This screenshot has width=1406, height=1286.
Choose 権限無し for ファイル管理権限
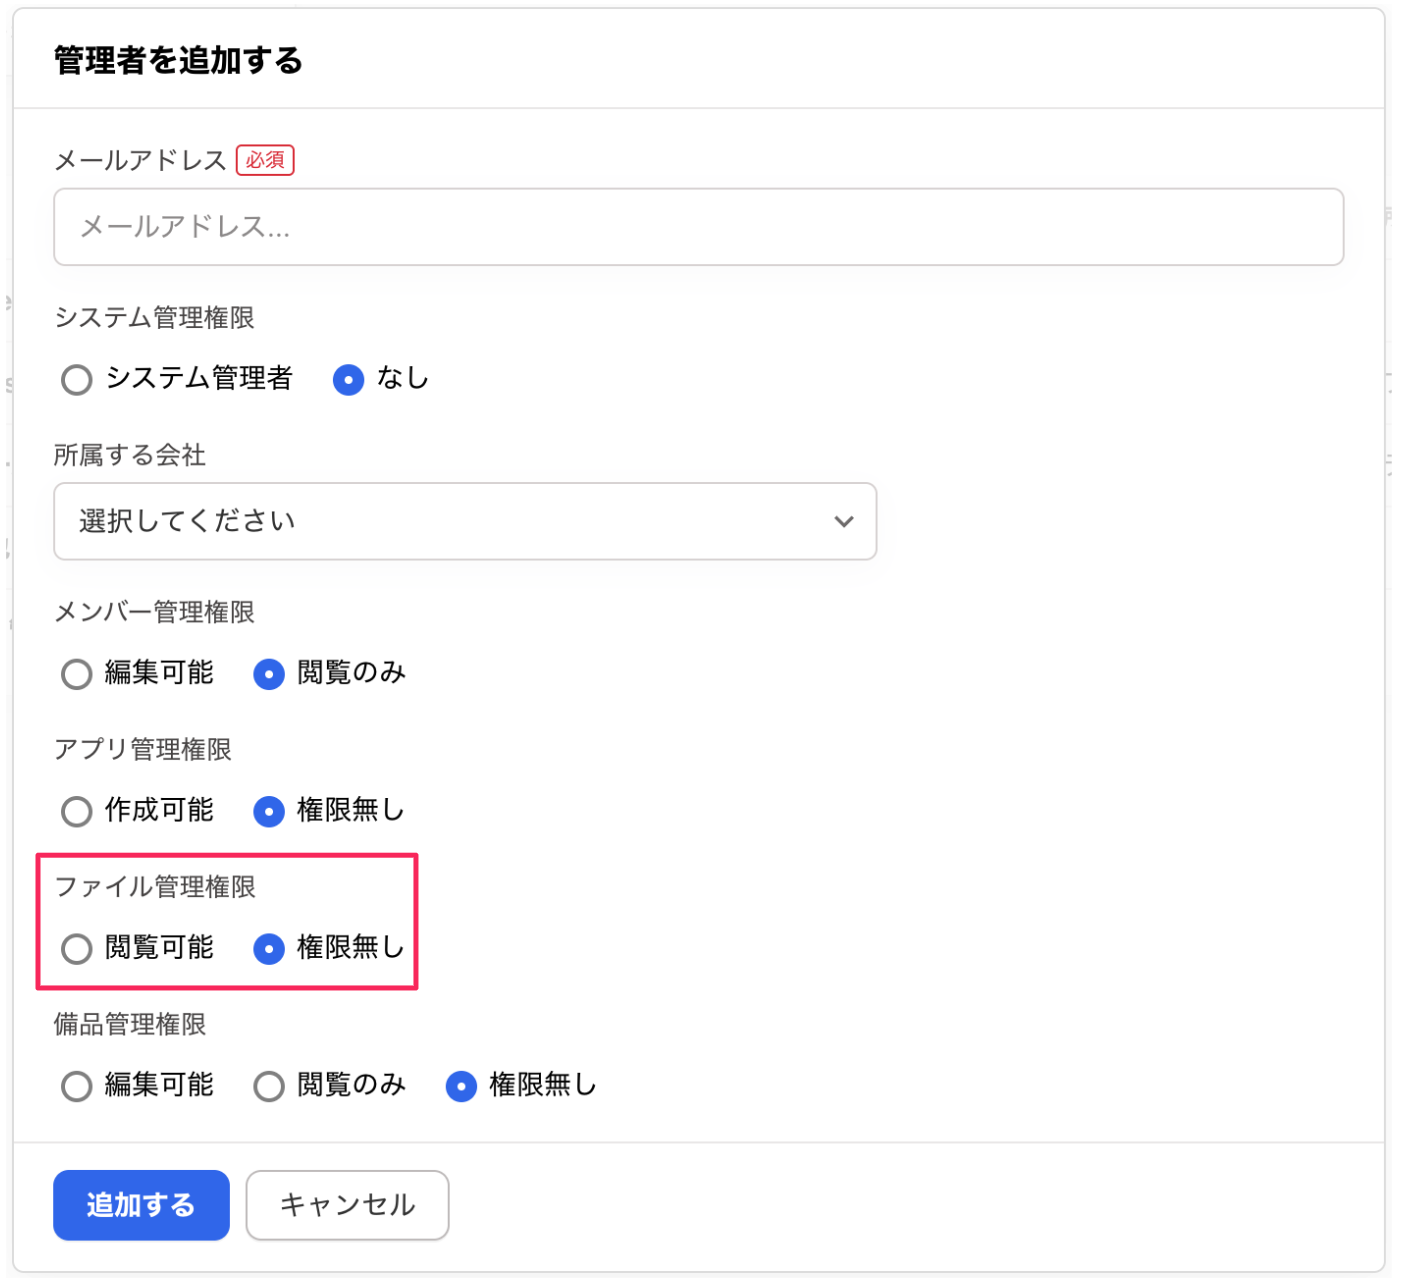click(x=269, y=948)
